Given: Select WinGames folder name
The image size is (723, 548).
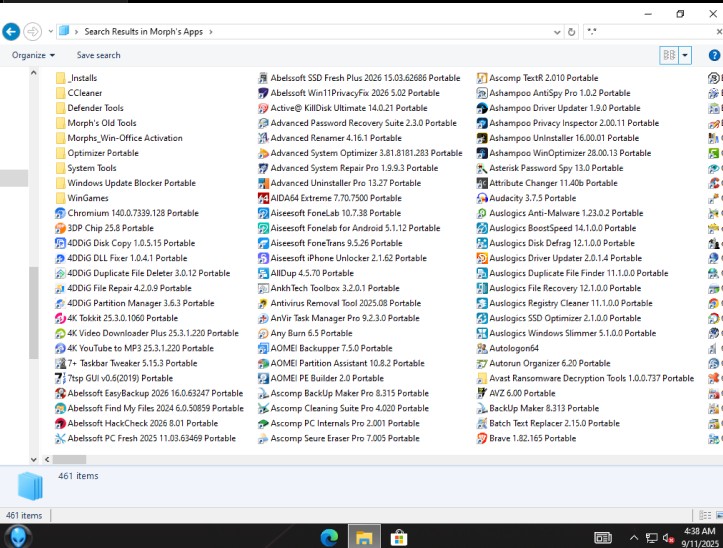Looking at the screenshot, I should [x=88, y=198].
